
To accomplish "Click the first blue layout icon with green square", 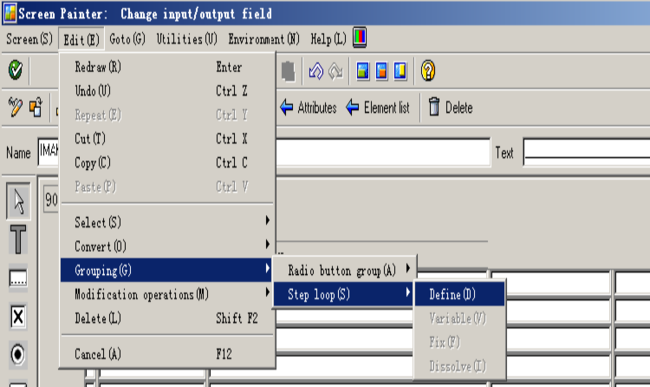I will tap(363, 71).
